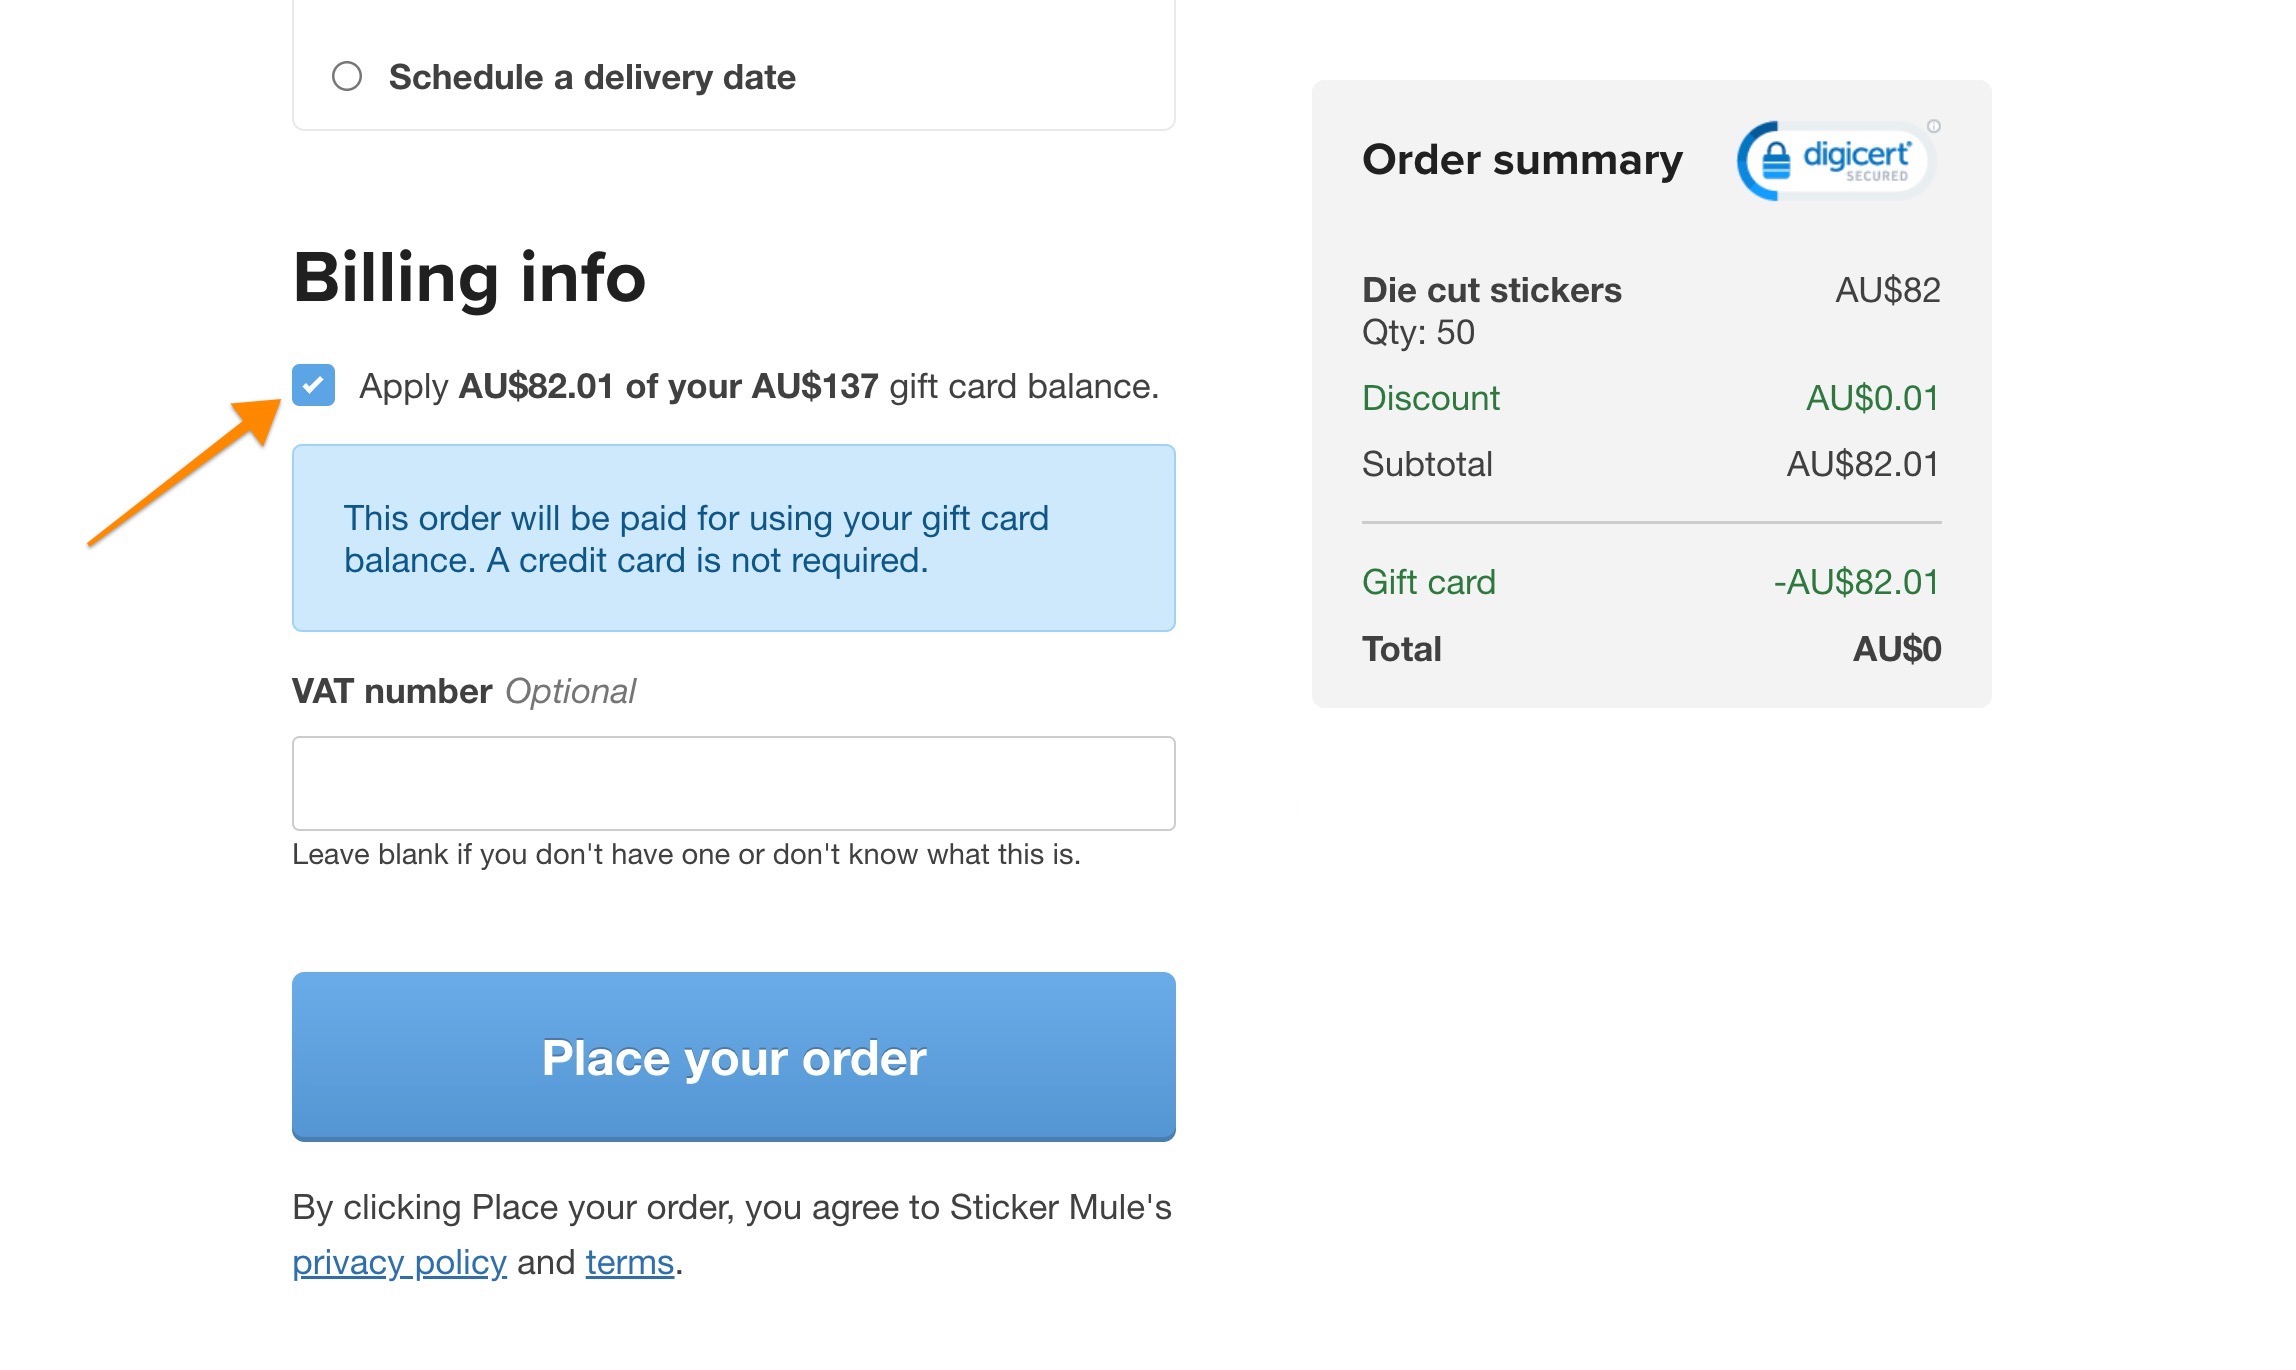Select the Schedule a delivery date option
Screen dimensions: 2296x1370
pos(346,74)
